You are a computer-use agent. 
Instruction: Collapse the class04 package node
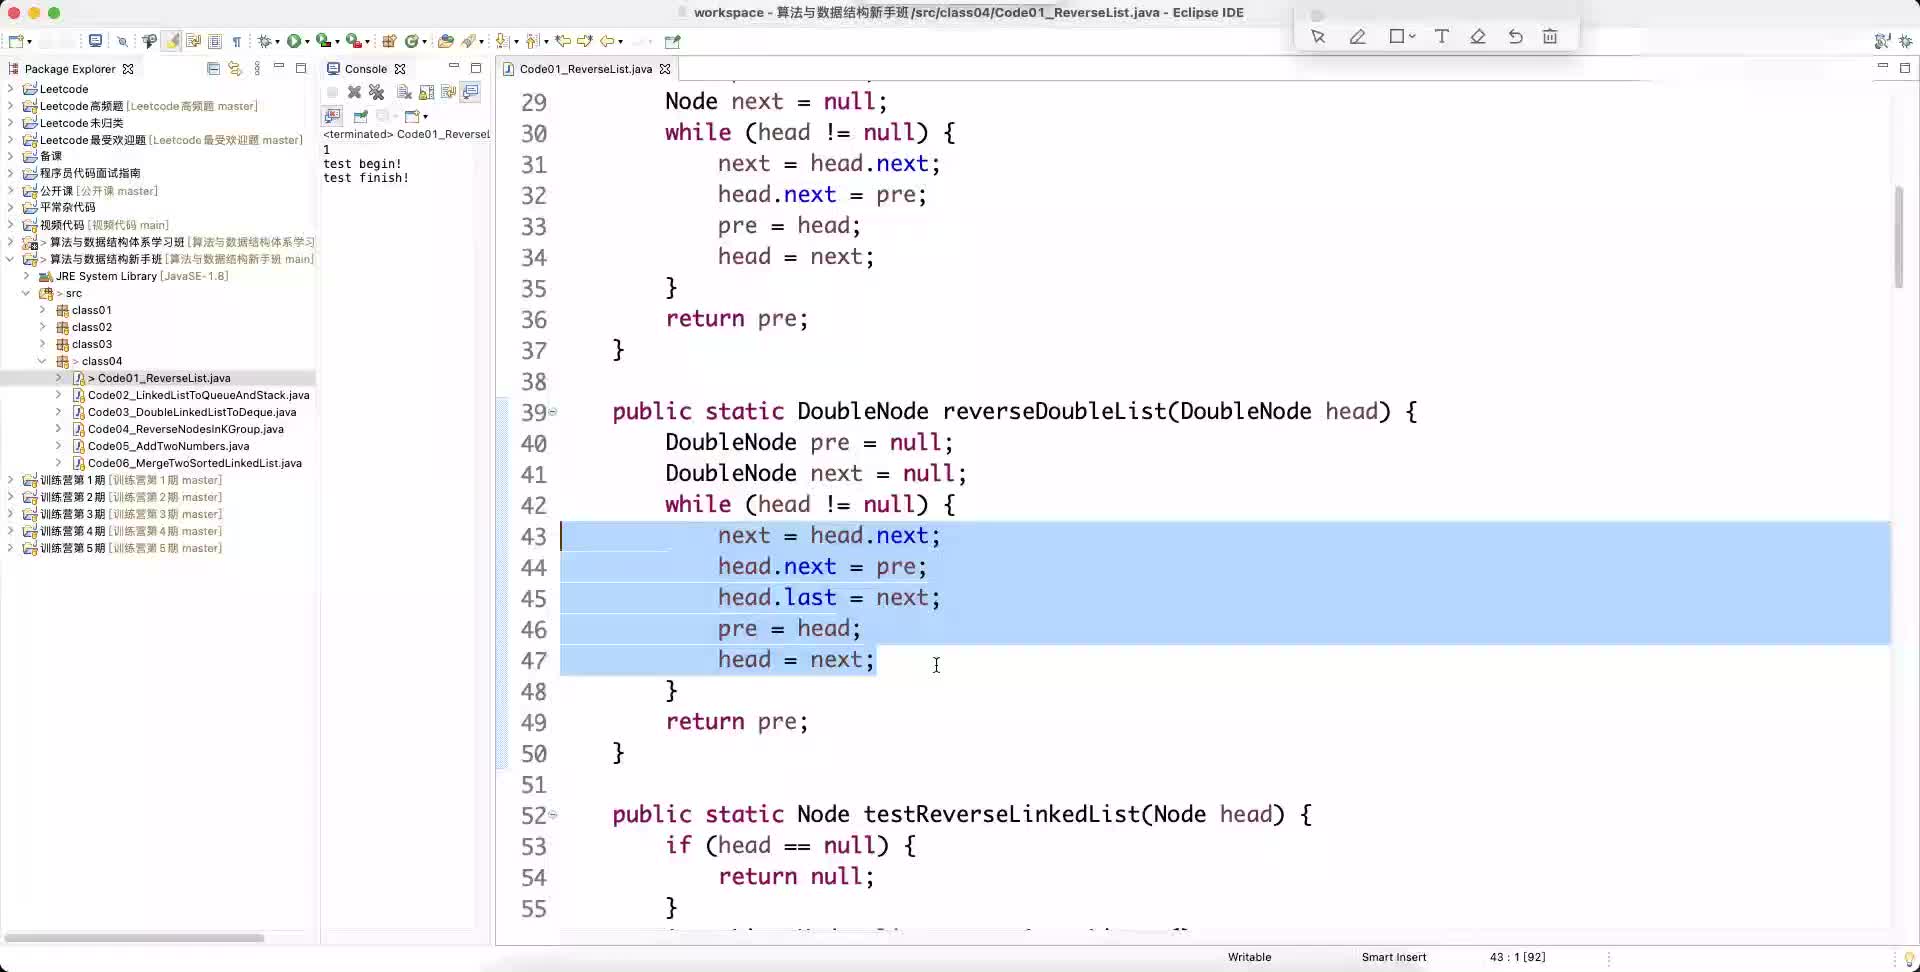[x=42, y=361]
